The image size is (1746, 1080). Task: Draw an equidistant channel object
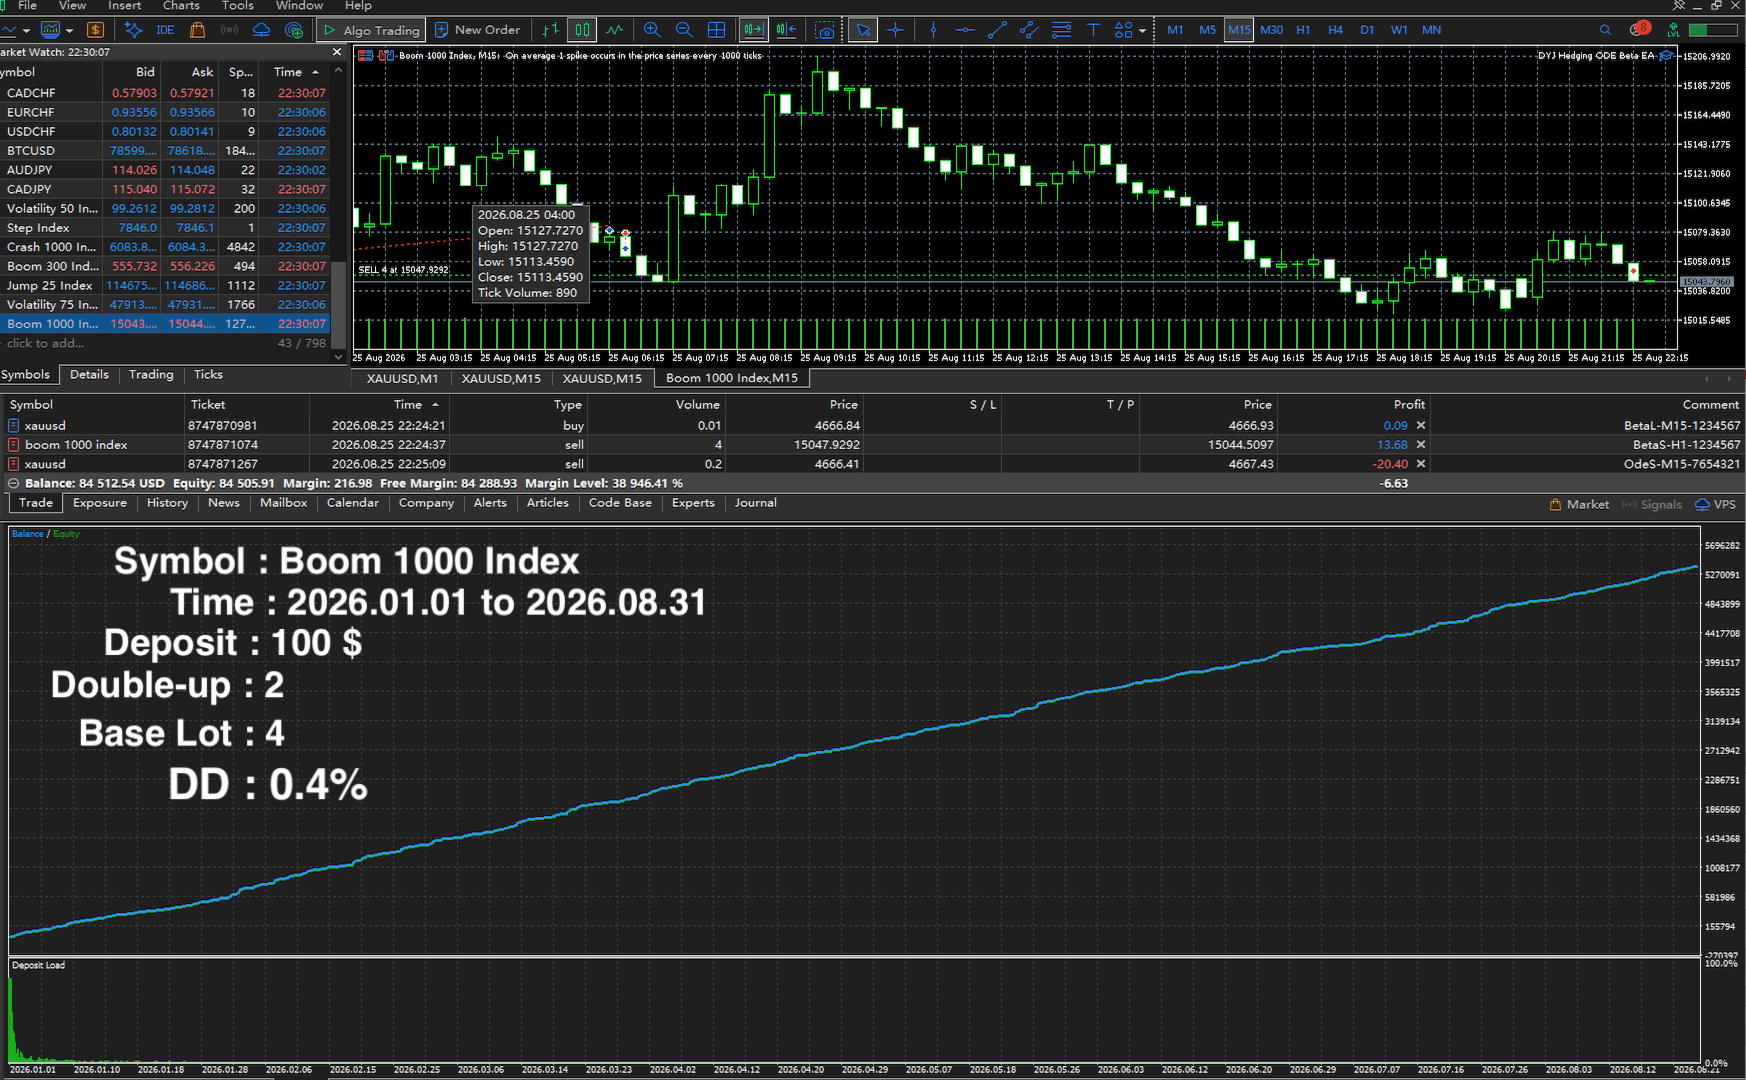pos(1029,30)
